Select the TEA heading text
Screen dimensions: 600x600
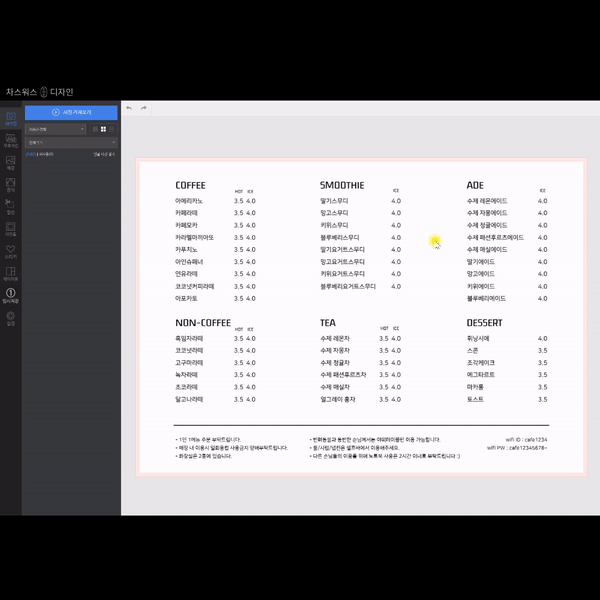328,323
